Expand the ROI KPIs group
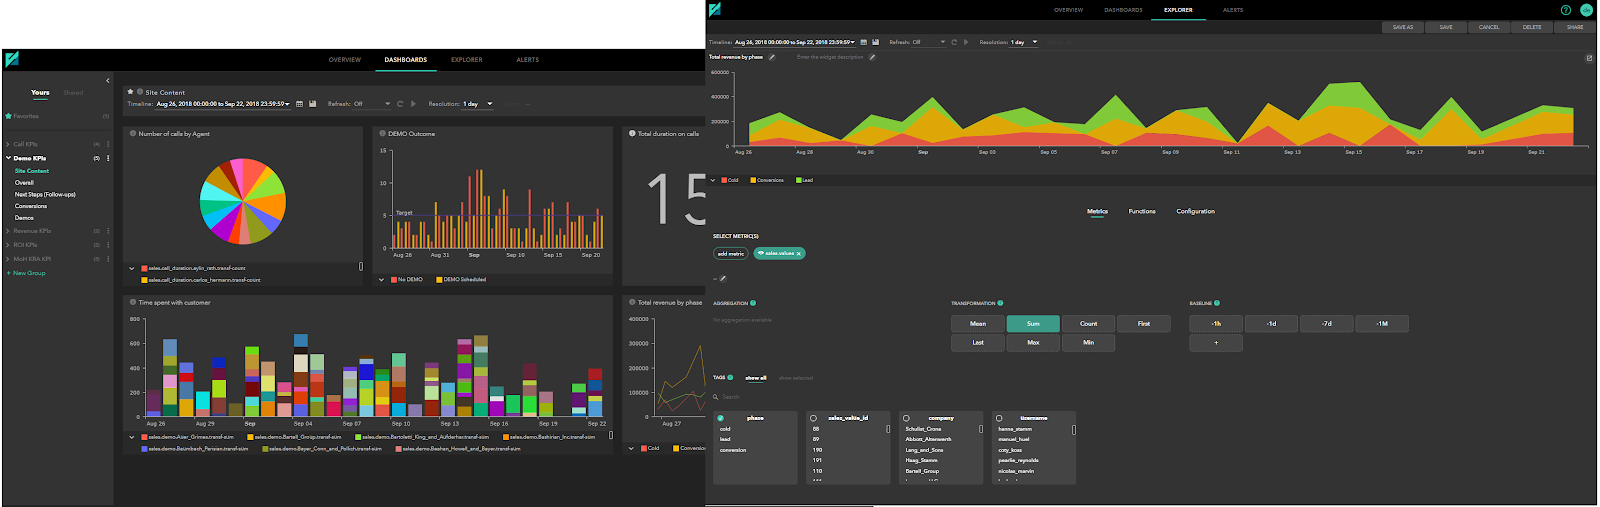The width and height of the screenshot is (1600, 507). [8, 245]
